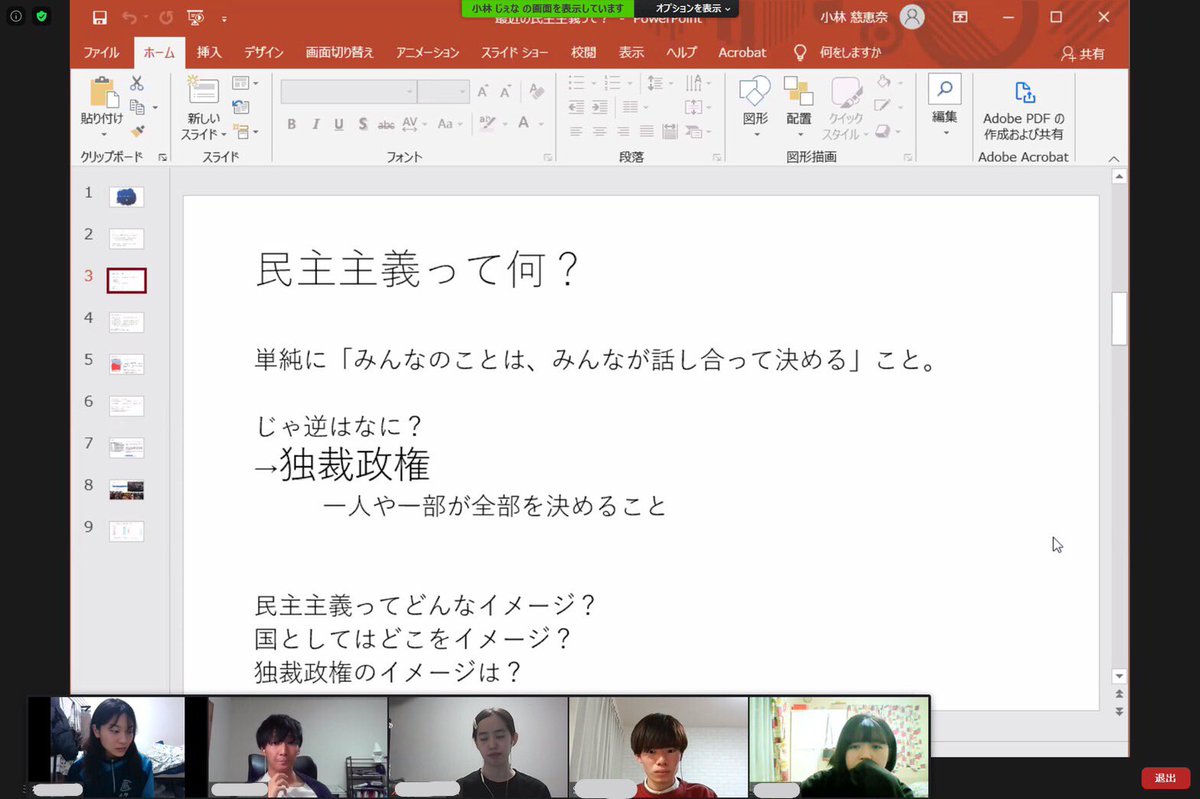Click the Justify paragraph icon

tap(647, 131)
